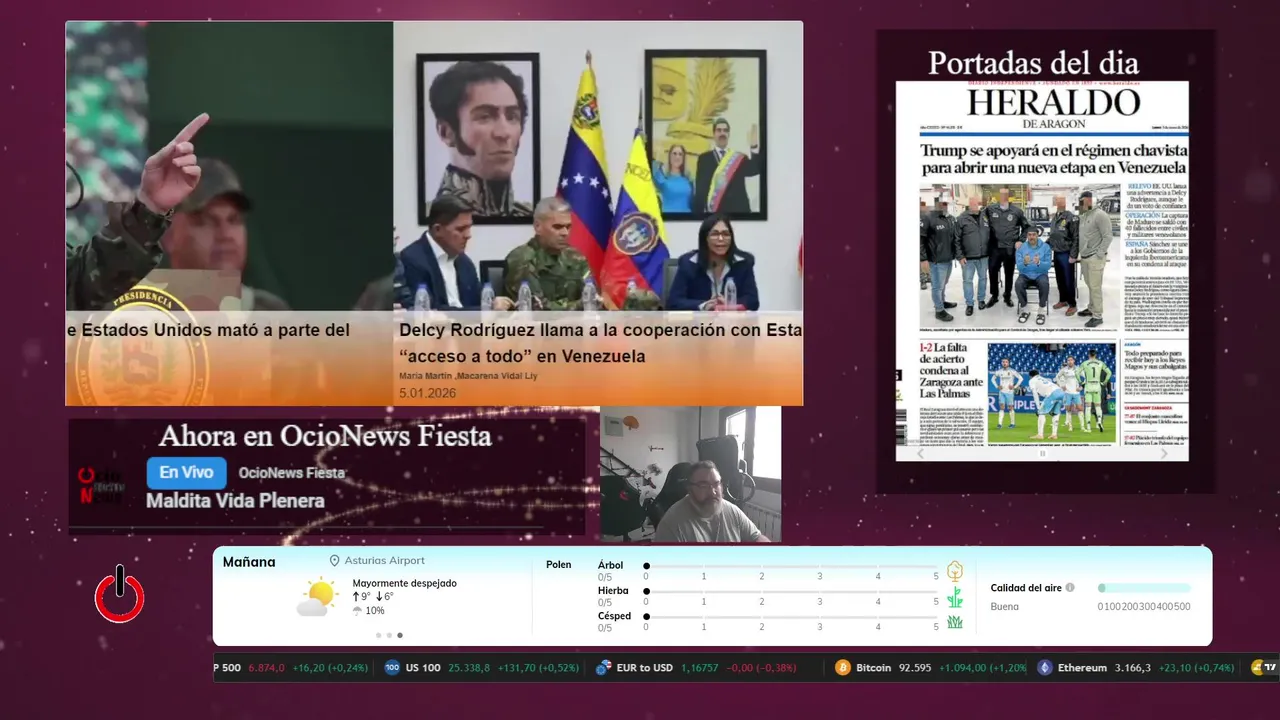The width and height of the screenshot is (1280, 720).
Task: Click the orange Bitcoin icon in ticker
Action: (842, 668)
